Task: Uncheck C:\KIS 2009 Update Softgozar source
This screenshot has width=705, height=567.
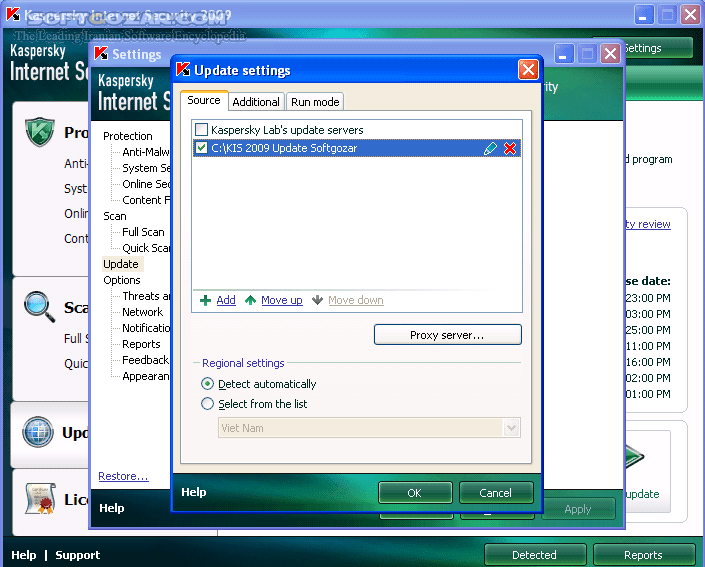Action: [x=202, y=148]
